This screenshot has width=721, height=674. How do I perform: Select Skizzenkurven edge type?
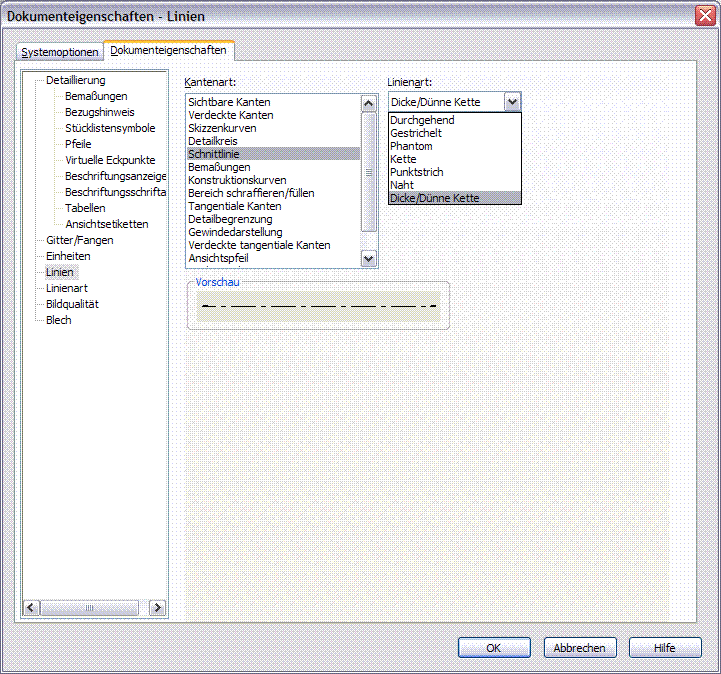coord(273,128)
